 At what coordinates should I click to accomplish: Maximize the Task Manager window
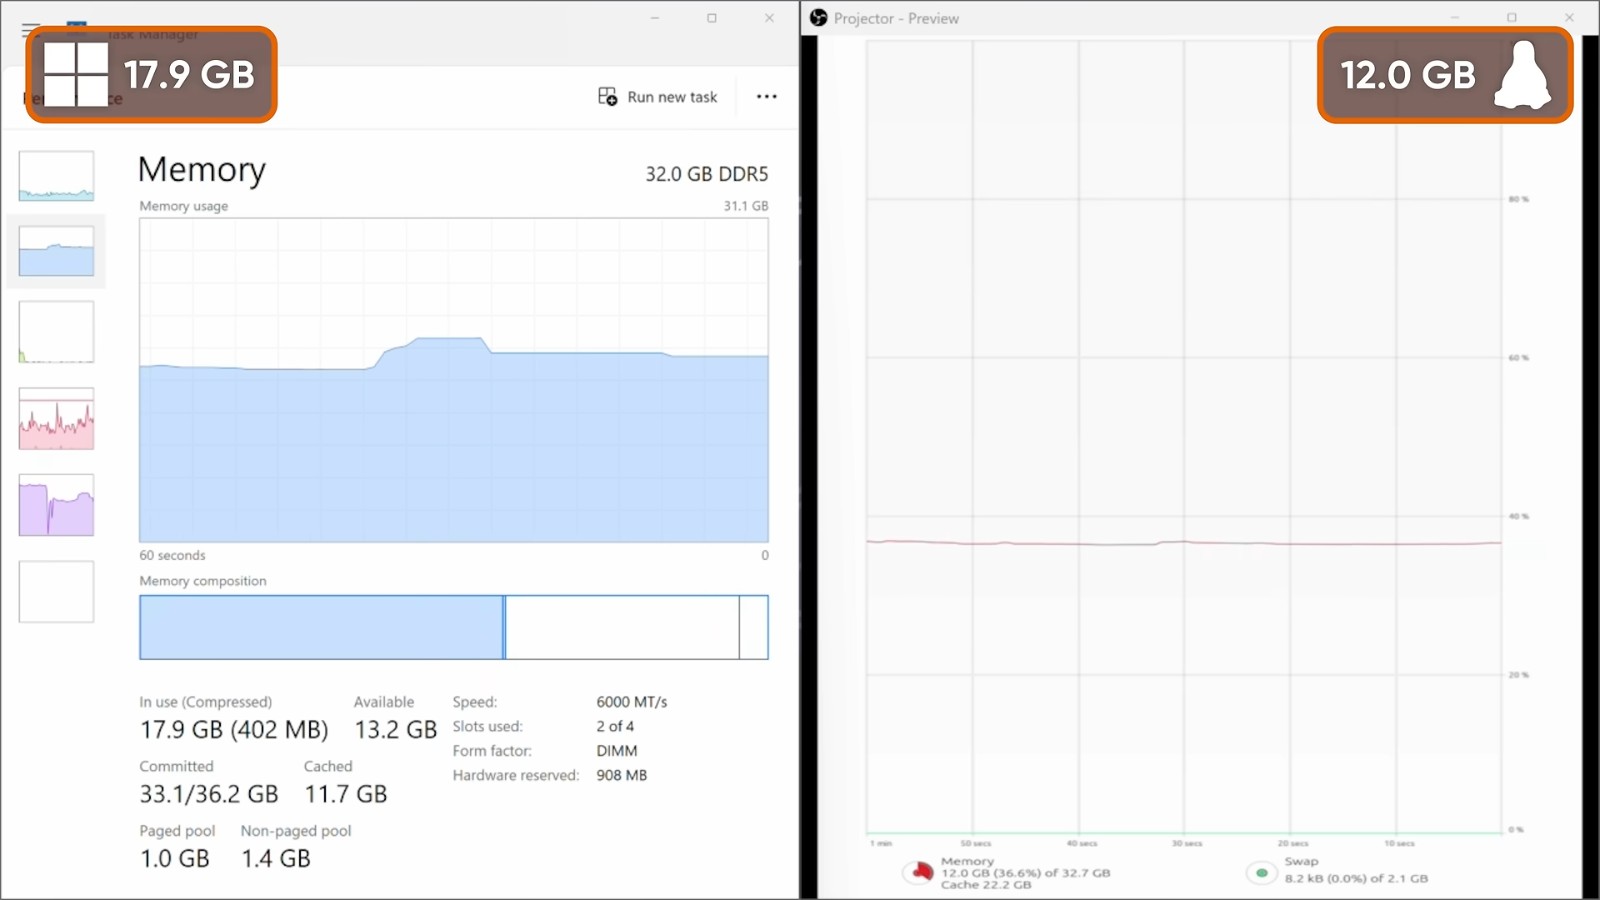coord(712,18)
